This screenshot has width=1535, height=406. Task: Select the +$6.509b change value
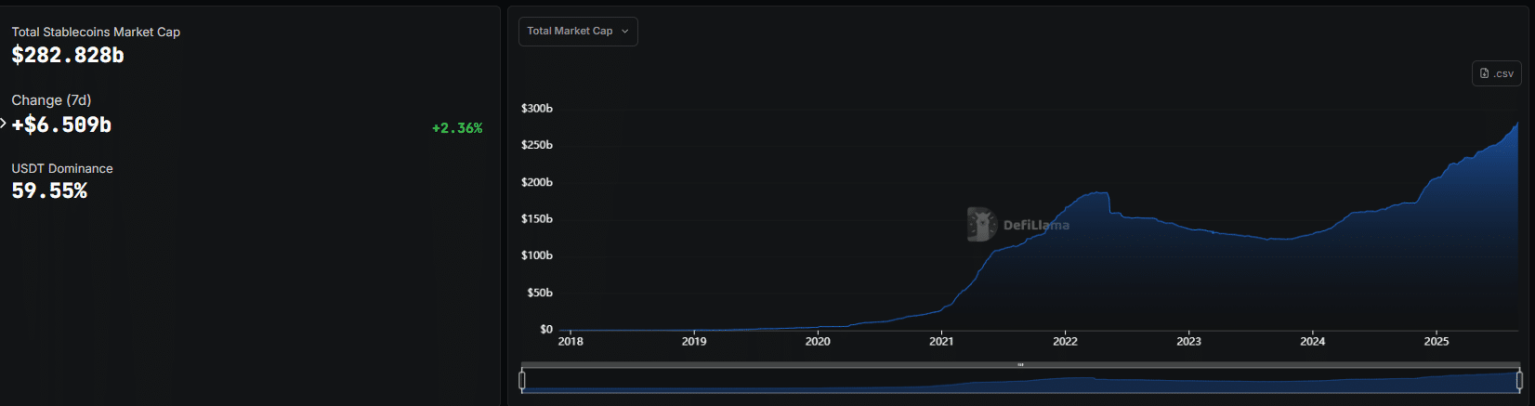point(61,125)
